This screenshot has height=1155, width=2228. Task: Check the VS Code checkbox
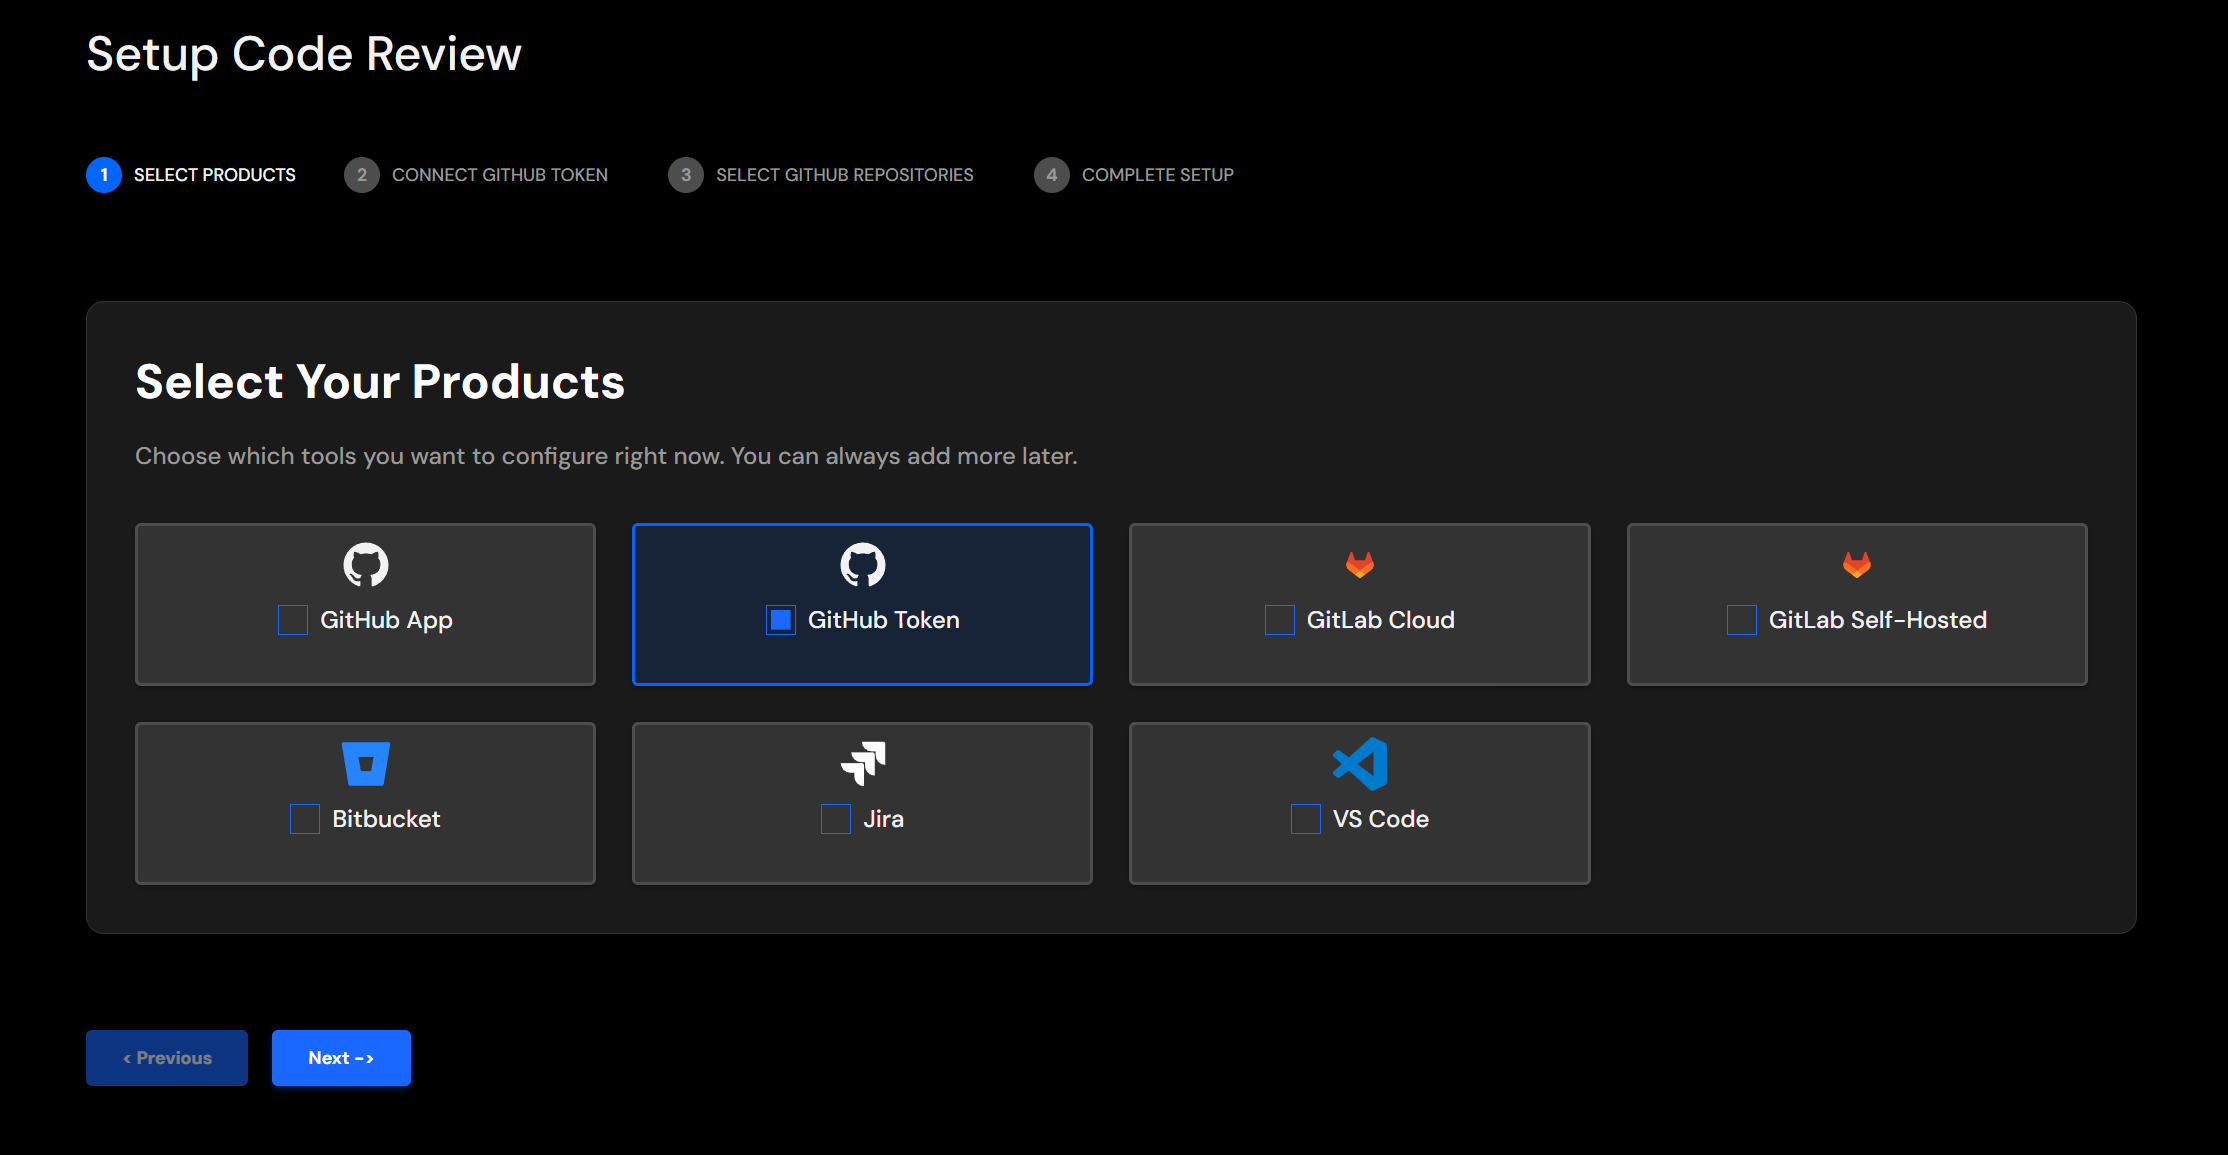coord(1306,819)
